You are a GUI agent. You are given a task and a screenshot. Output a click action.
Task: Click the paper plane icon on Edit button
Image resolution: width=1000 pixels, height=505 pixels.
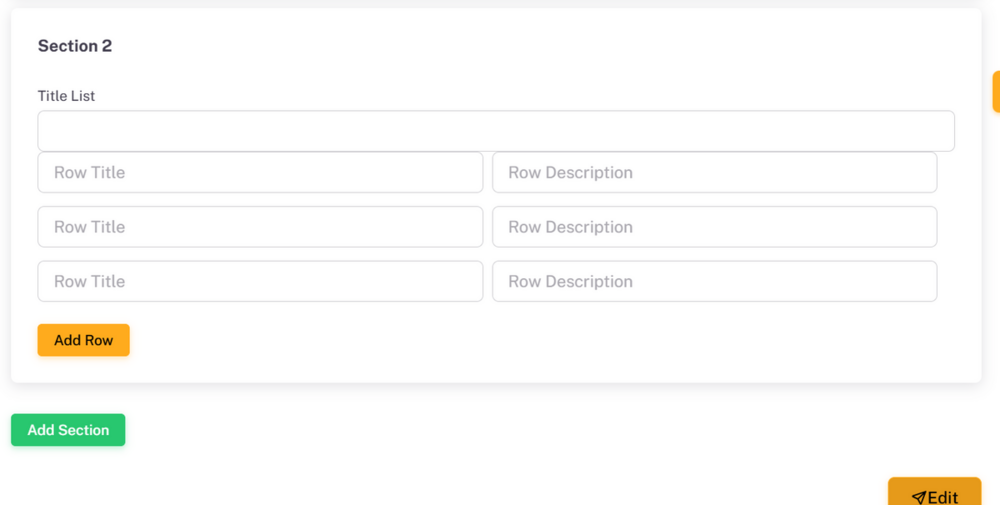pyautogui.click(x=918, y=497)
